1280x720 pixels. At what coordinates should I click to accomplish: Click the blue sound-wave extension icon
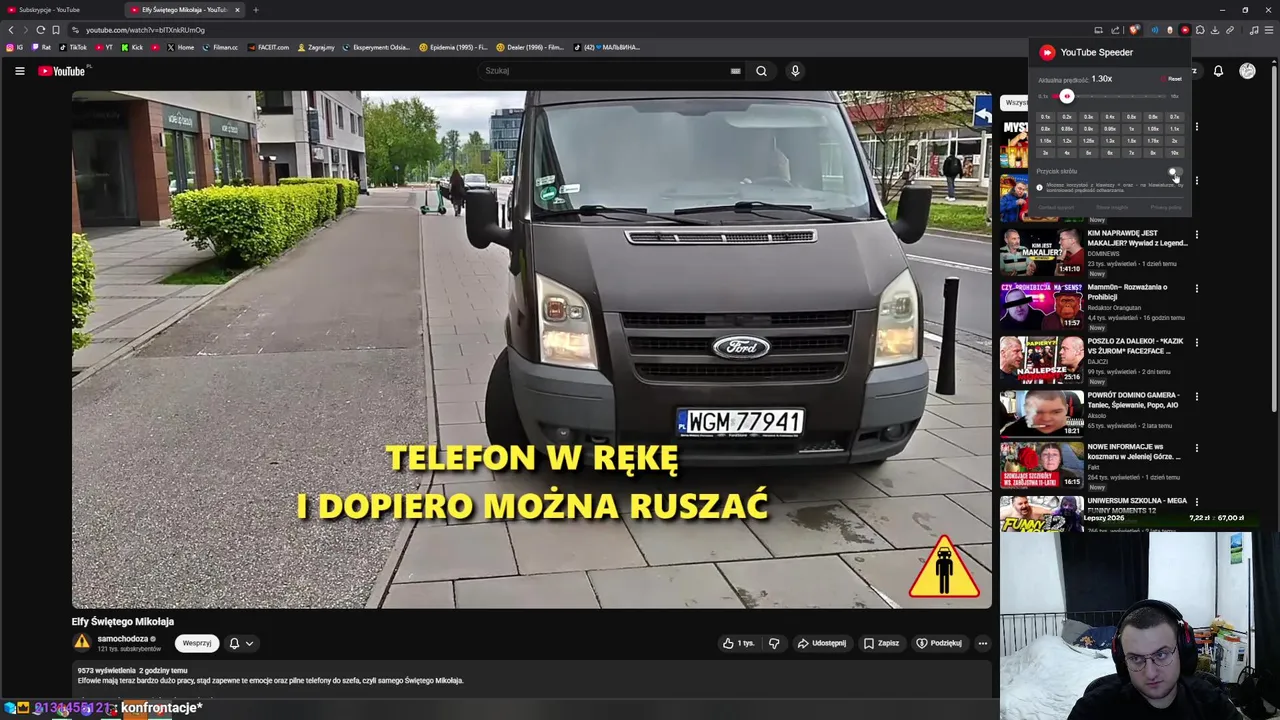click(x=1155, y=30)
